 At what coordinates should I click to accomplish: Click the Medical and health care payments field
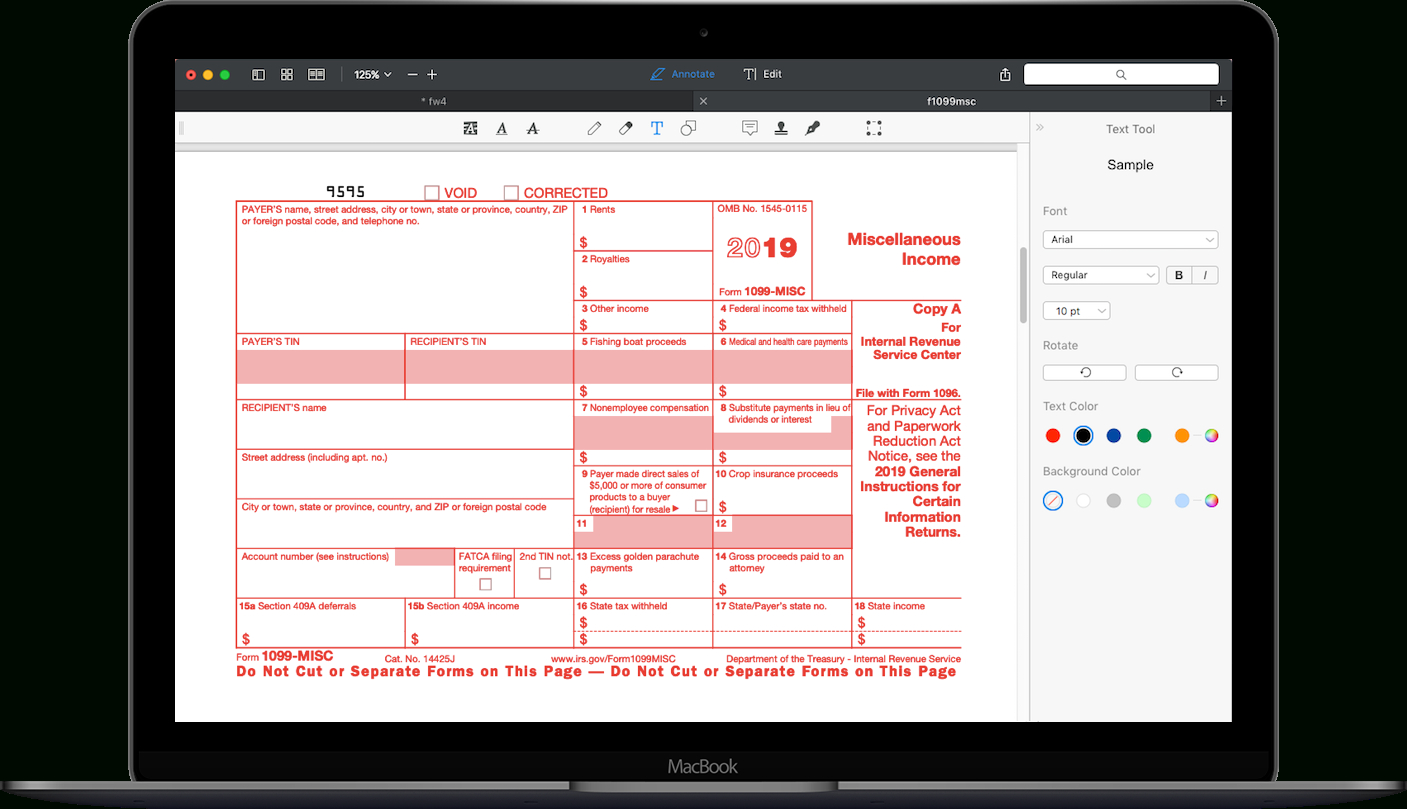[782, 367]
